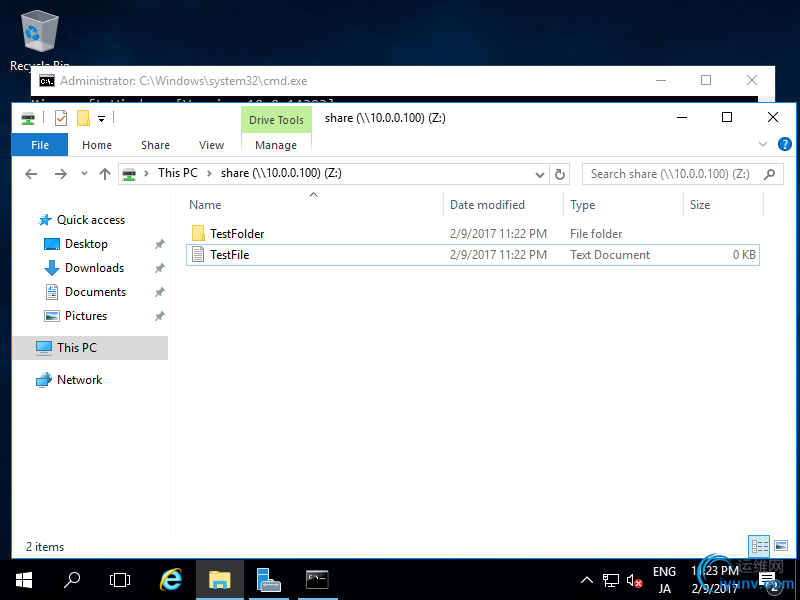Open Explorer Help icon
The width and height of the screenshot is (800, 600).
tap(785, 144)
